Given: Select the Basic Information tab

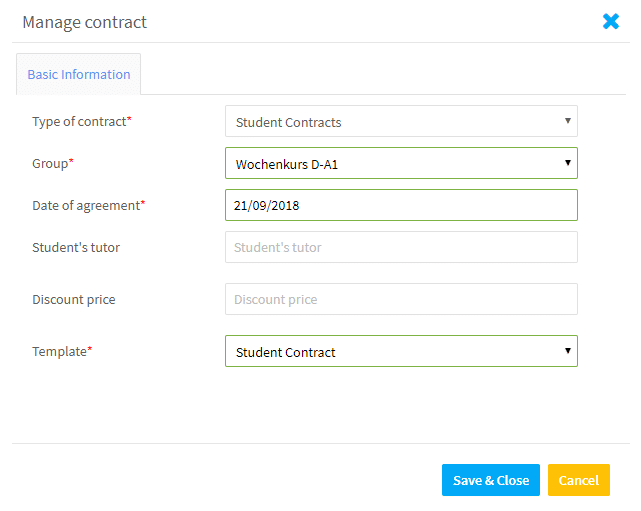Looking at the screenshot, I should (78, 74).
